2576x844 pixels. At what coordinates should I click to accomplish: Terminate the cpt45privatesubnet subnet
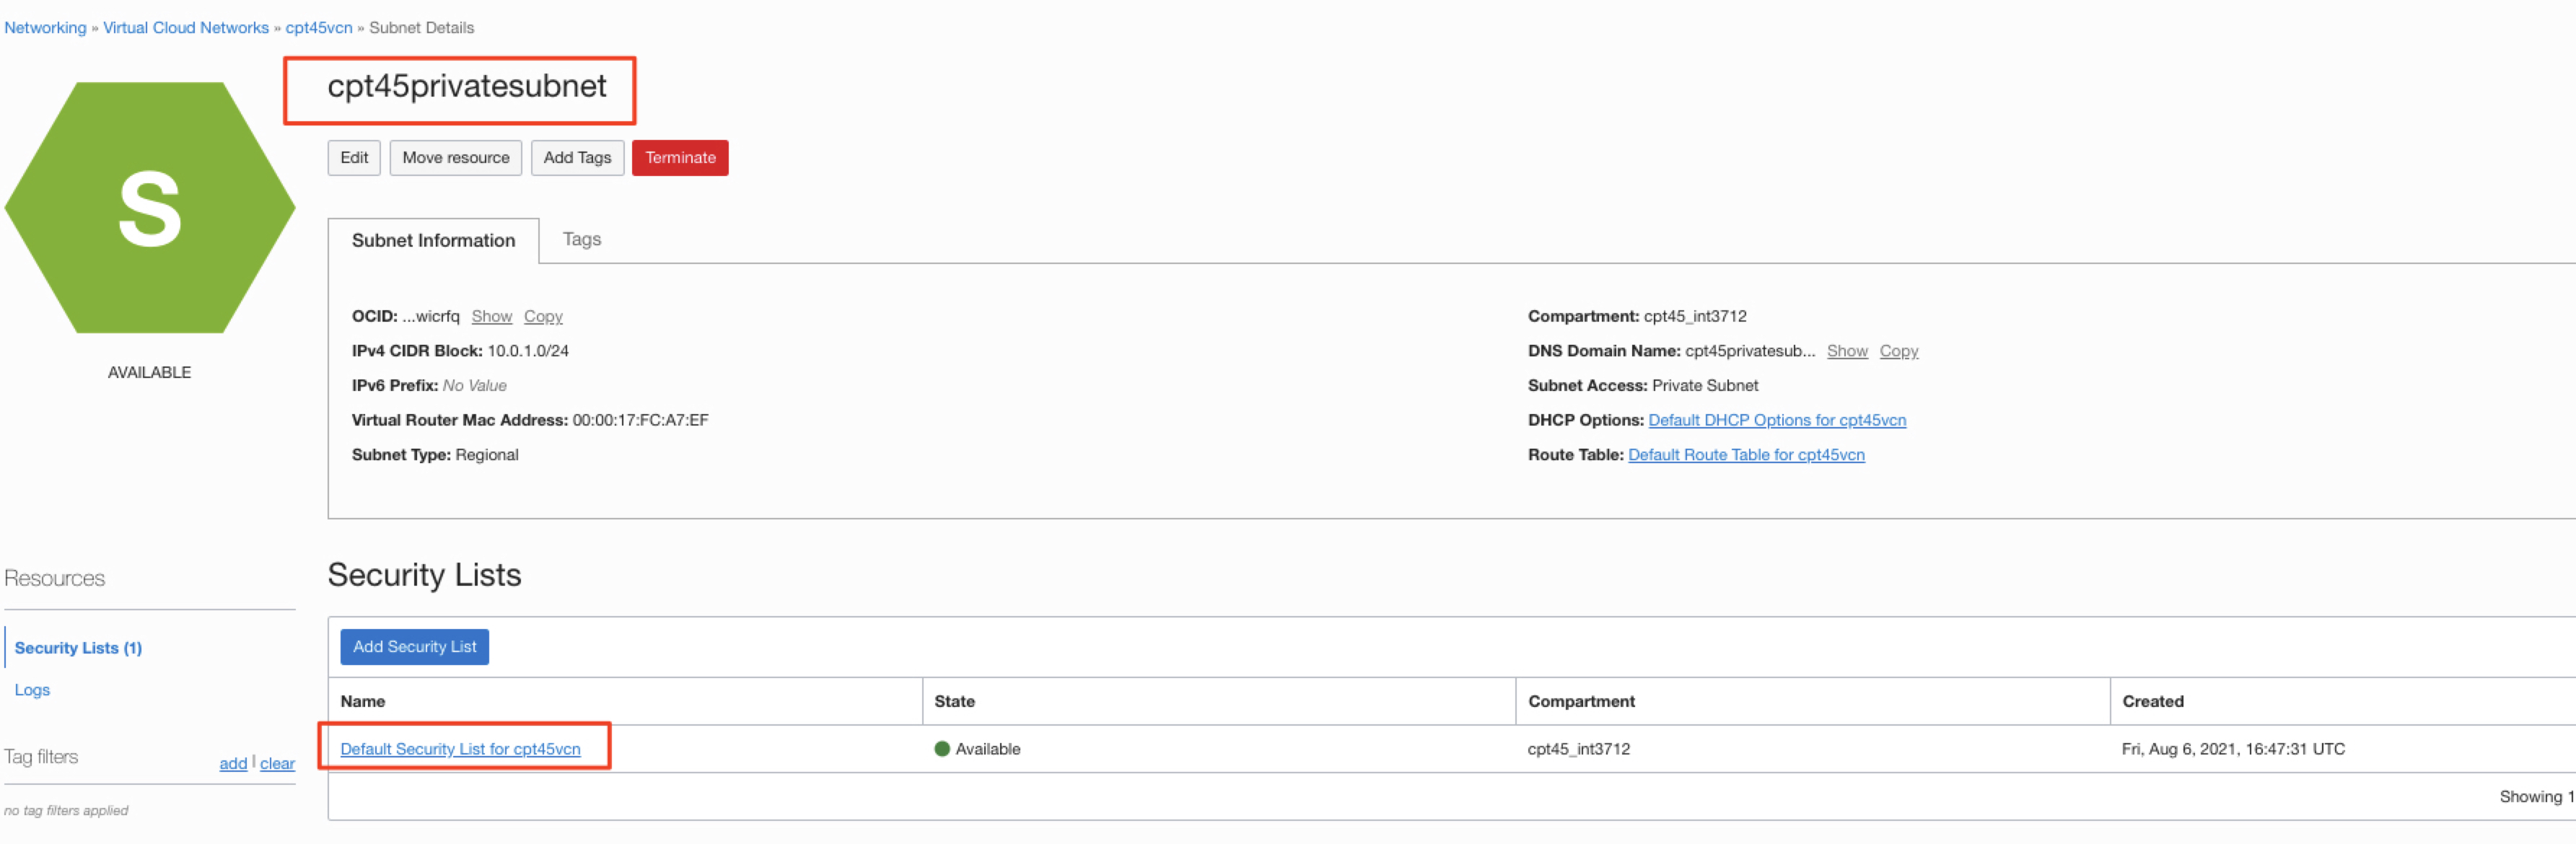680,157
